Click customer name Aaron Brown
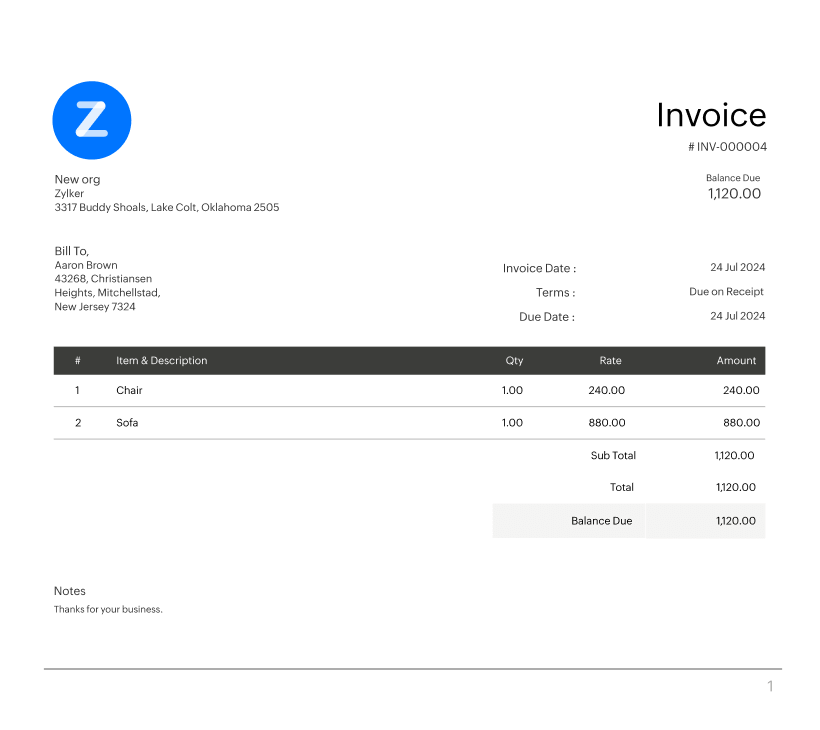 [x=84, y=265]
